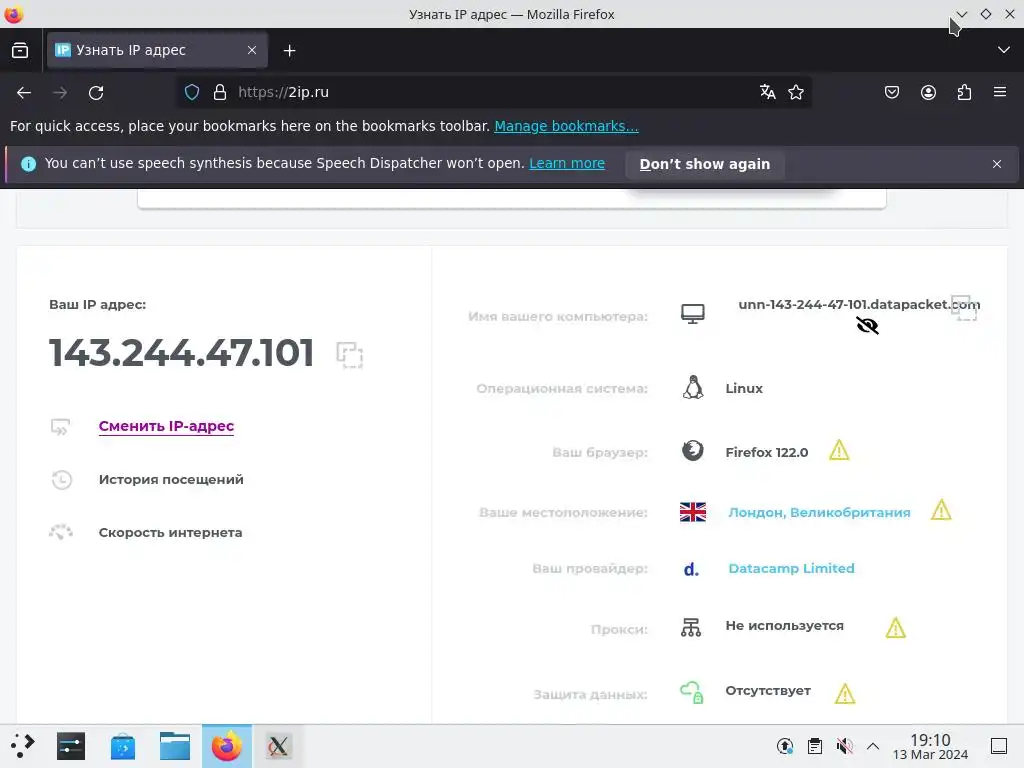Open the Pocket save icon

[891, 92]
